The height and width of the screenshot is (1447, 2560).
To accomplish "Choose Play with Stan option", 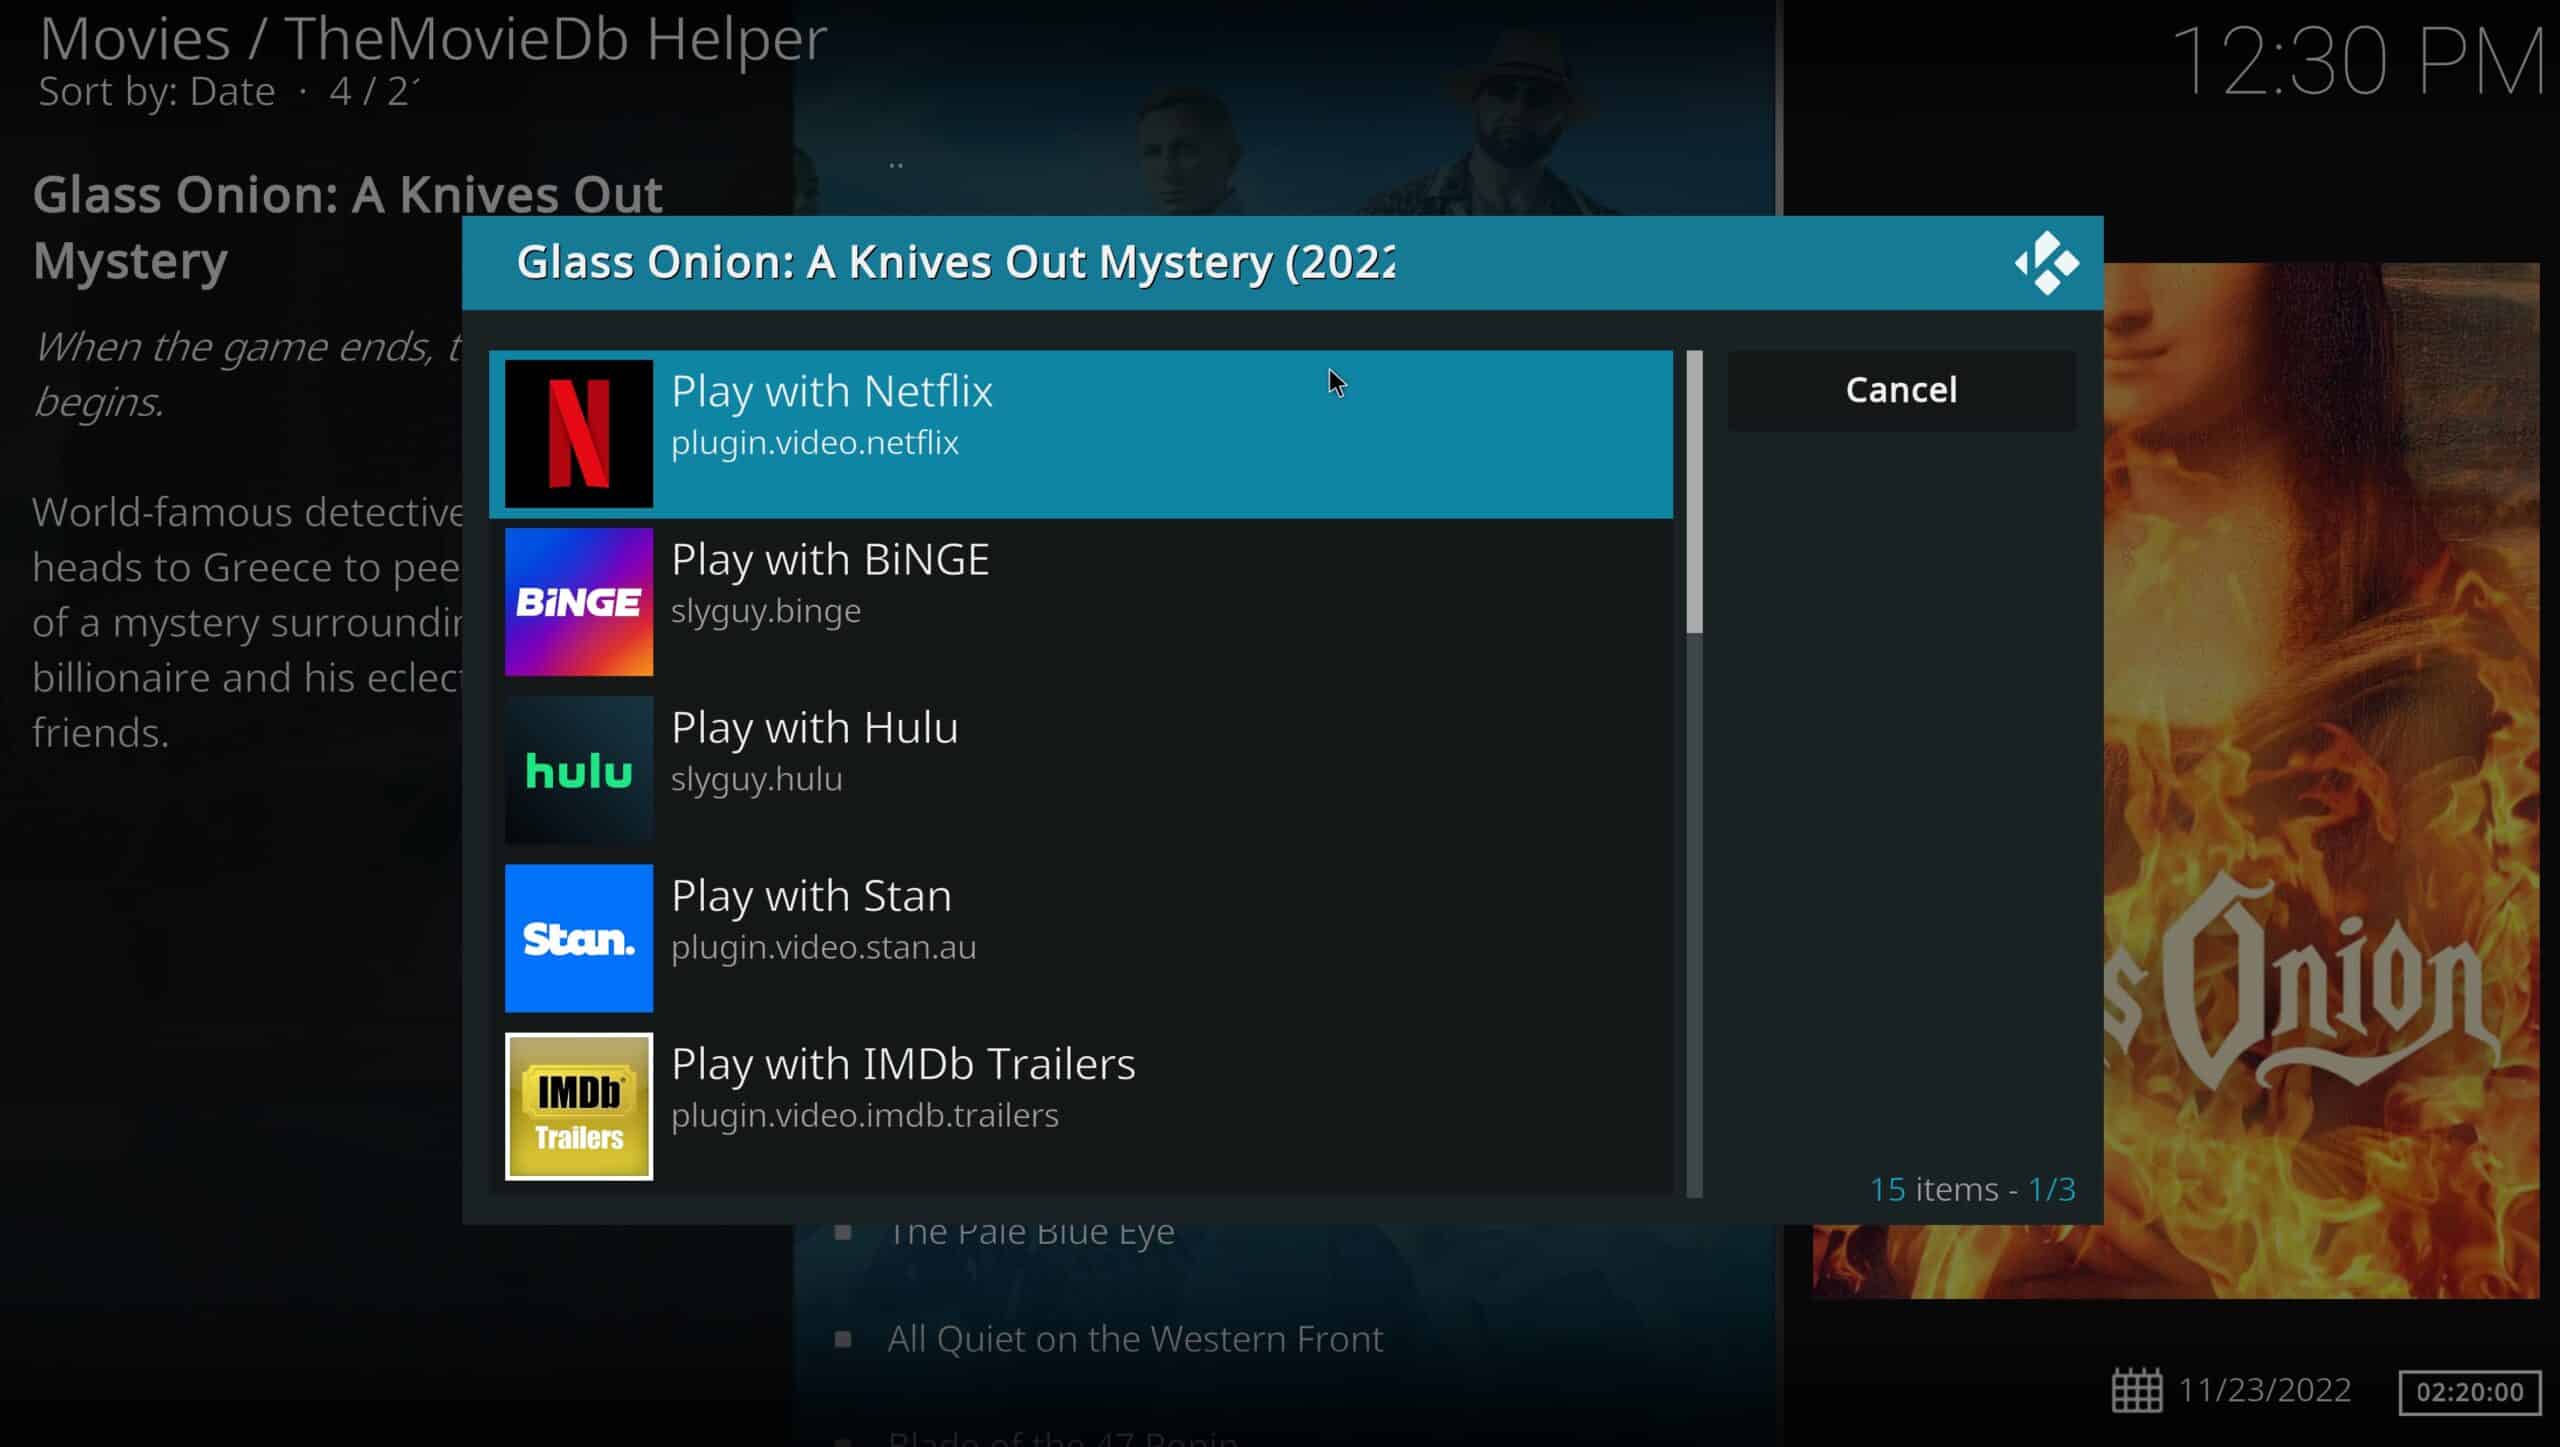I will pos(1081,938).
